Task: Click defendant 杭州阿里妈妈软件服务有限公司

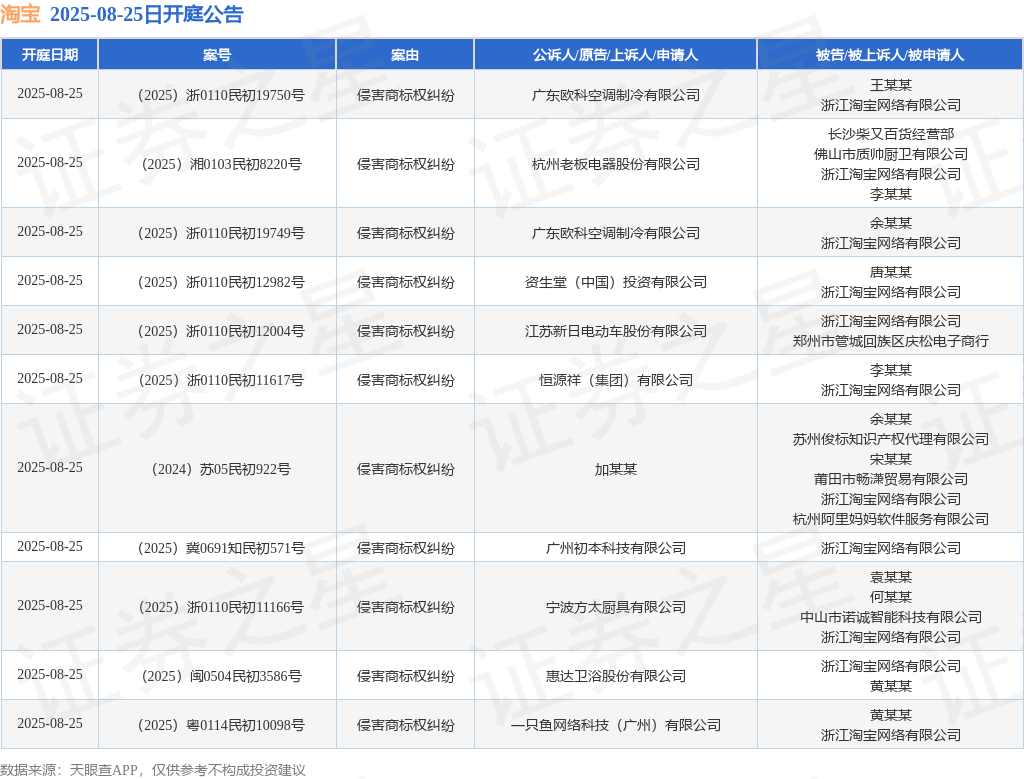Action: tap(890, 518)
